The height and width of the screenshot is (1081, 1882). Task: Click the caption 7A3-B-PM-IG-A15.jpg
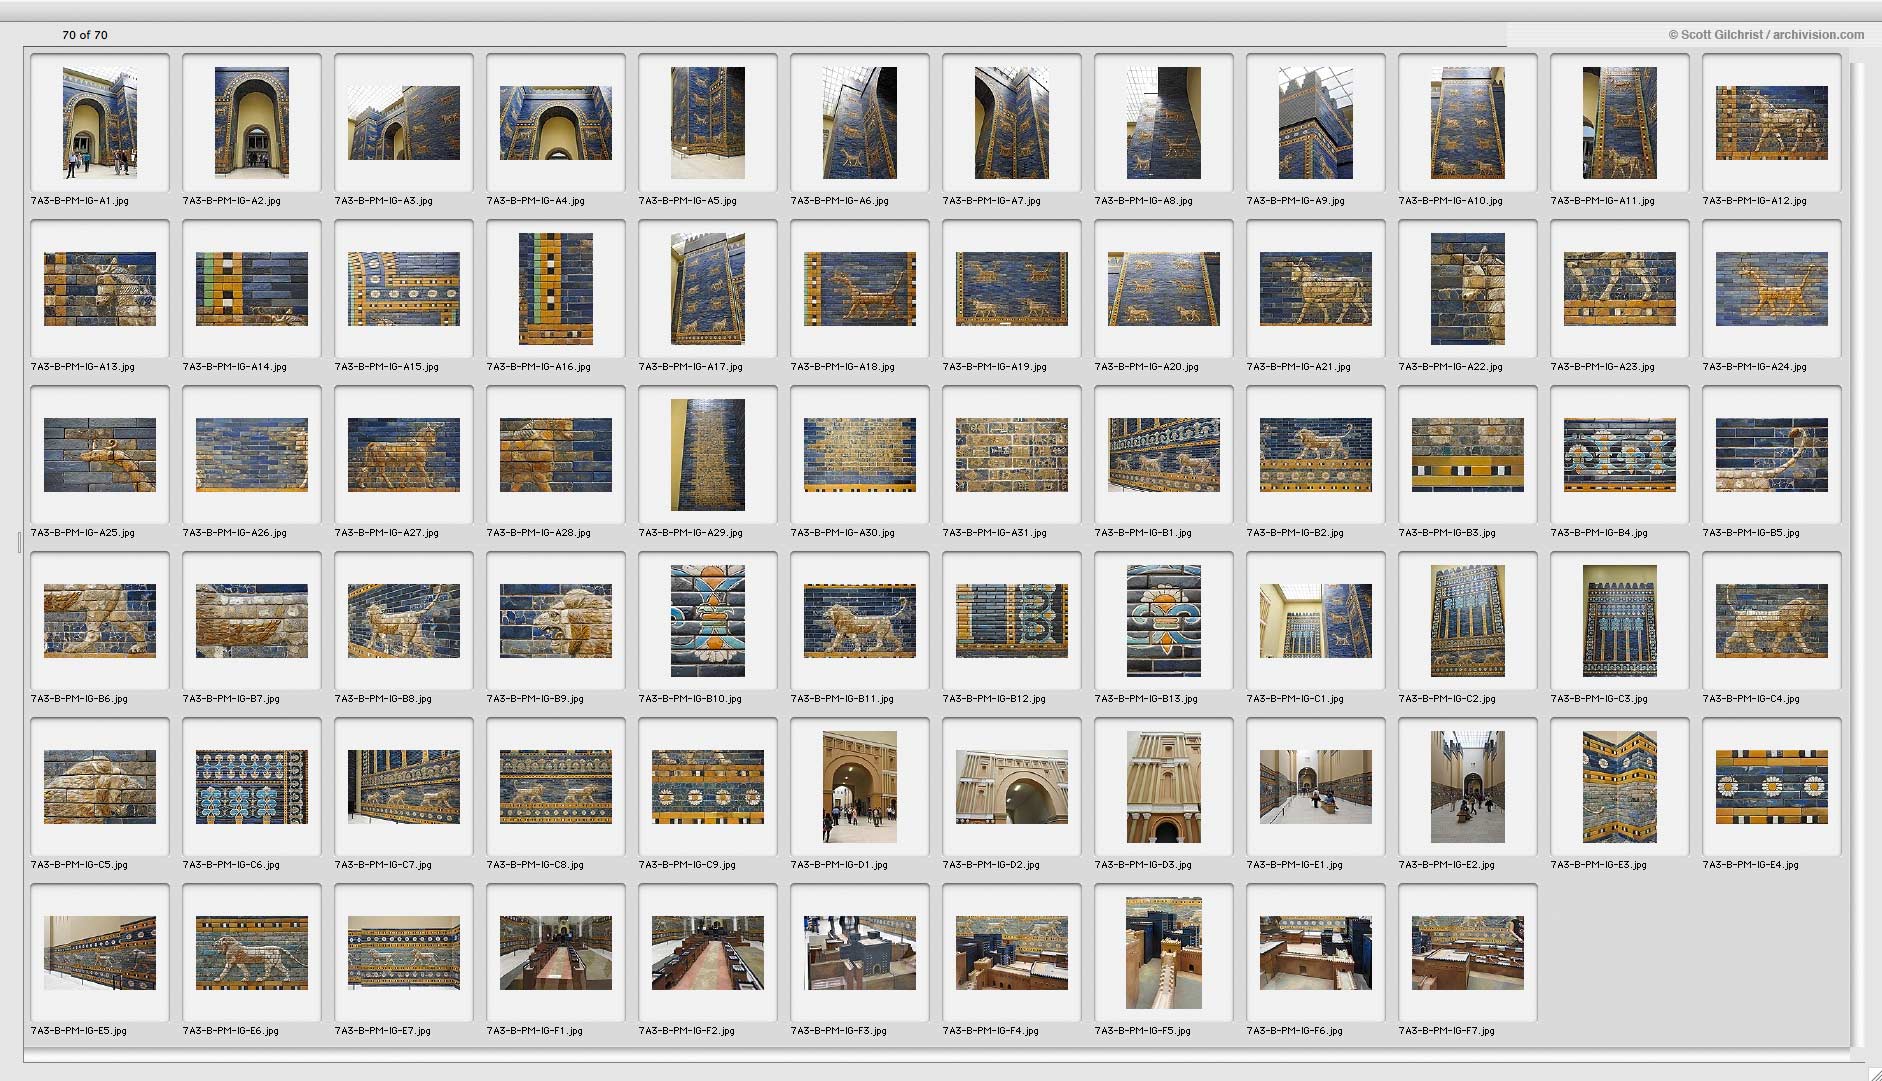tap(386, 367)
